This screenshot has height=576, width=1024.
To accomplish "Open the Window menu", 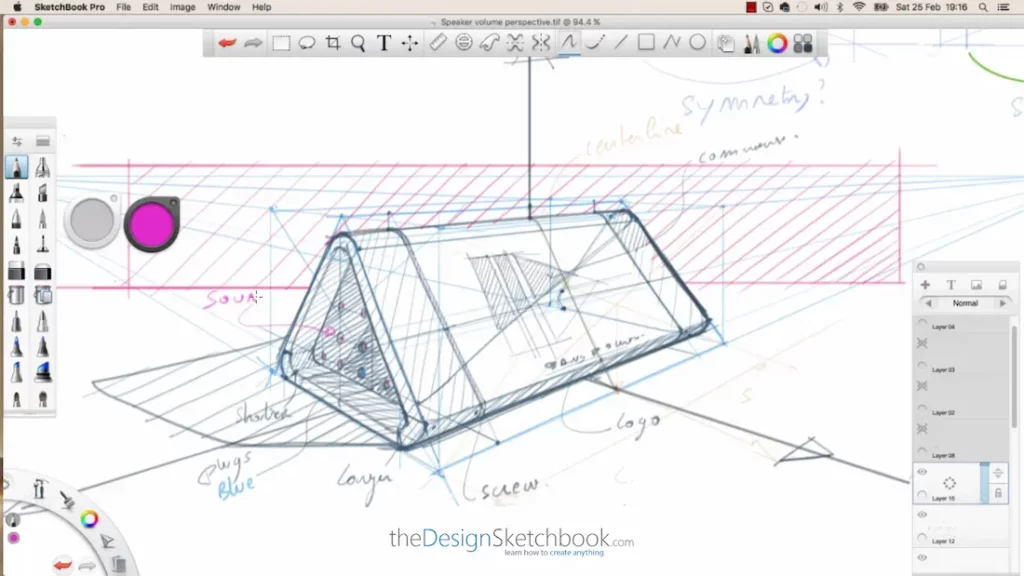I will coord(223,7).
